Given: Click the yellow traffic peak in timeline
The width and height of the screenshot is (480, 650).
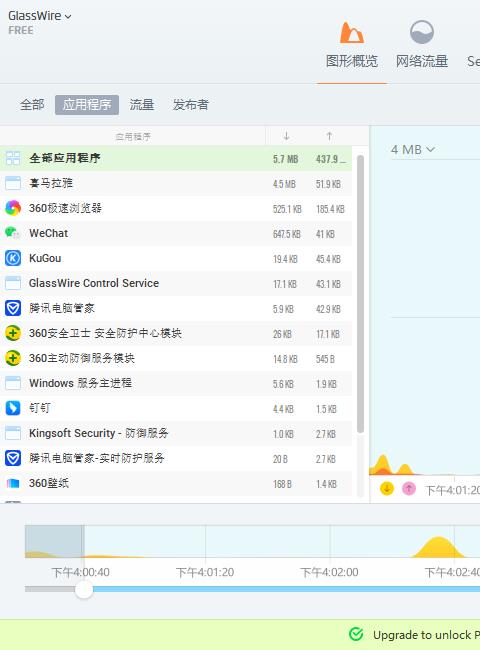Looking at the screenshot, I should [438, 547].
